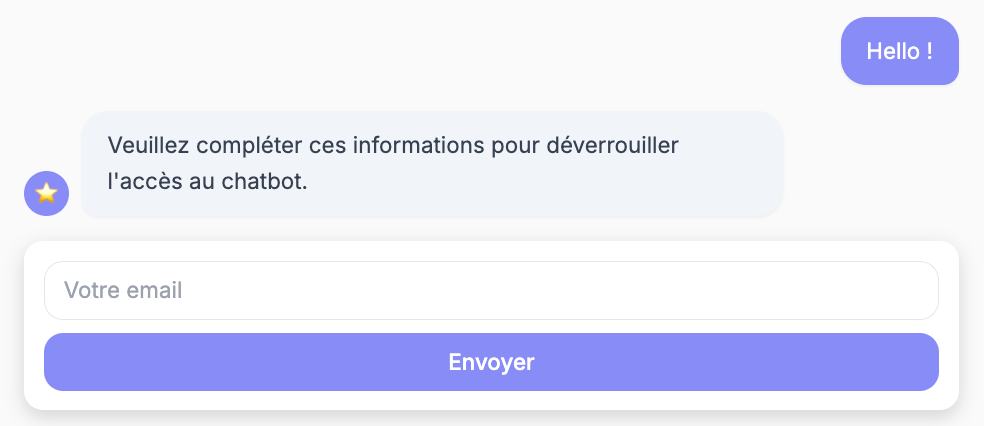Click the bot message about unlocking chatbot

pos(432,164)
